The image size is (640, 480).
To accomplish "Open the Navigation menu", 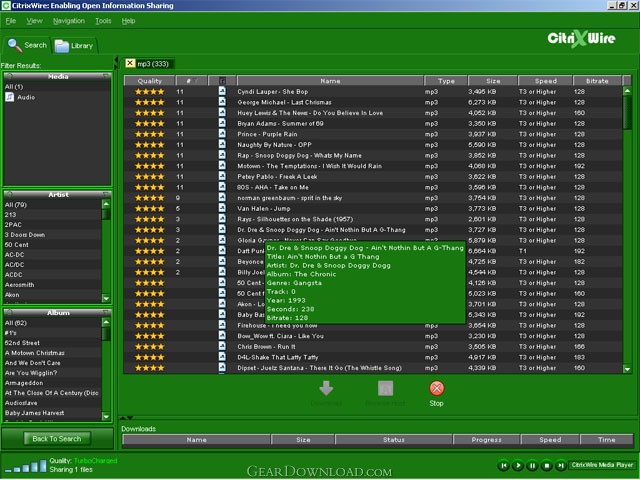I will (x=69, y=21).
